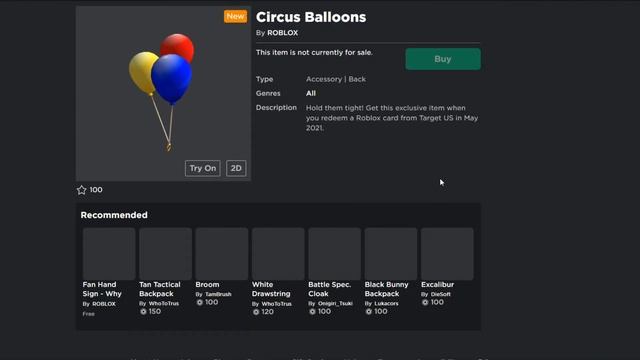Image resolution: width=640 pixels, height=360 pixels.
Task: Click the Black Bunny Backpack title
Action: [386, 289]
